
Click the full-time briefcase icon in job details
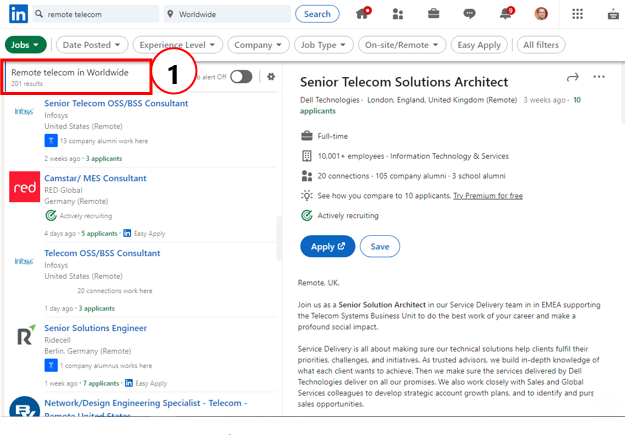point(307,136)
